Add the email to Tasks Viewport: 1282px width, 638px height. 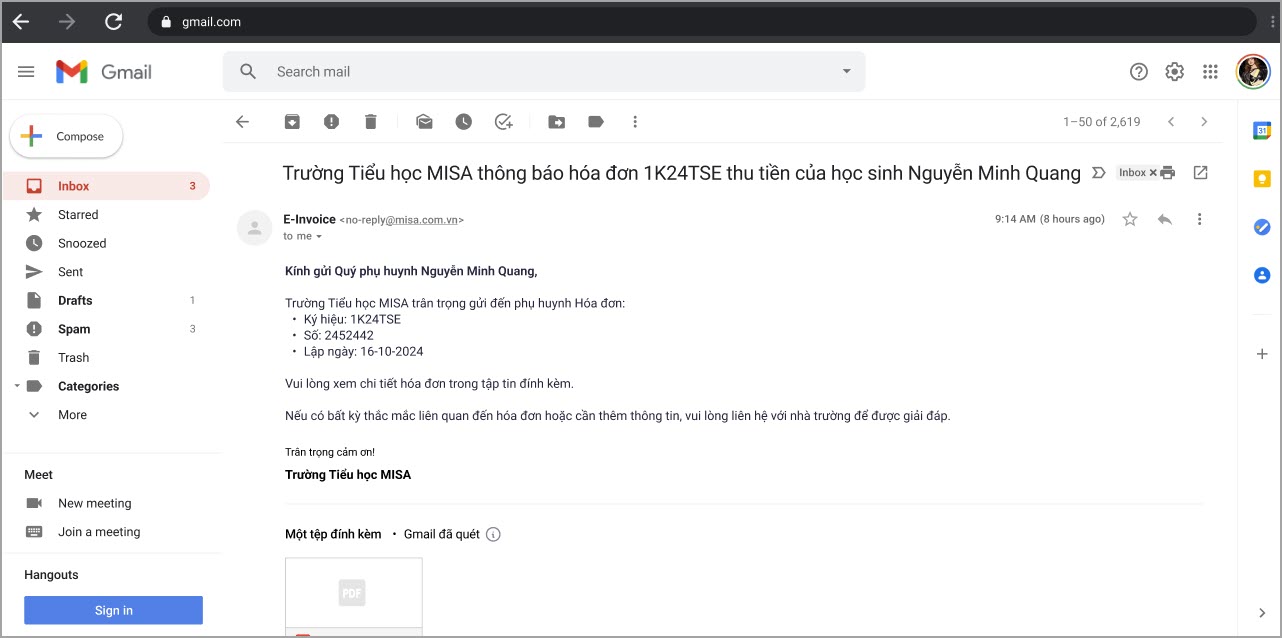pos(504,122)
